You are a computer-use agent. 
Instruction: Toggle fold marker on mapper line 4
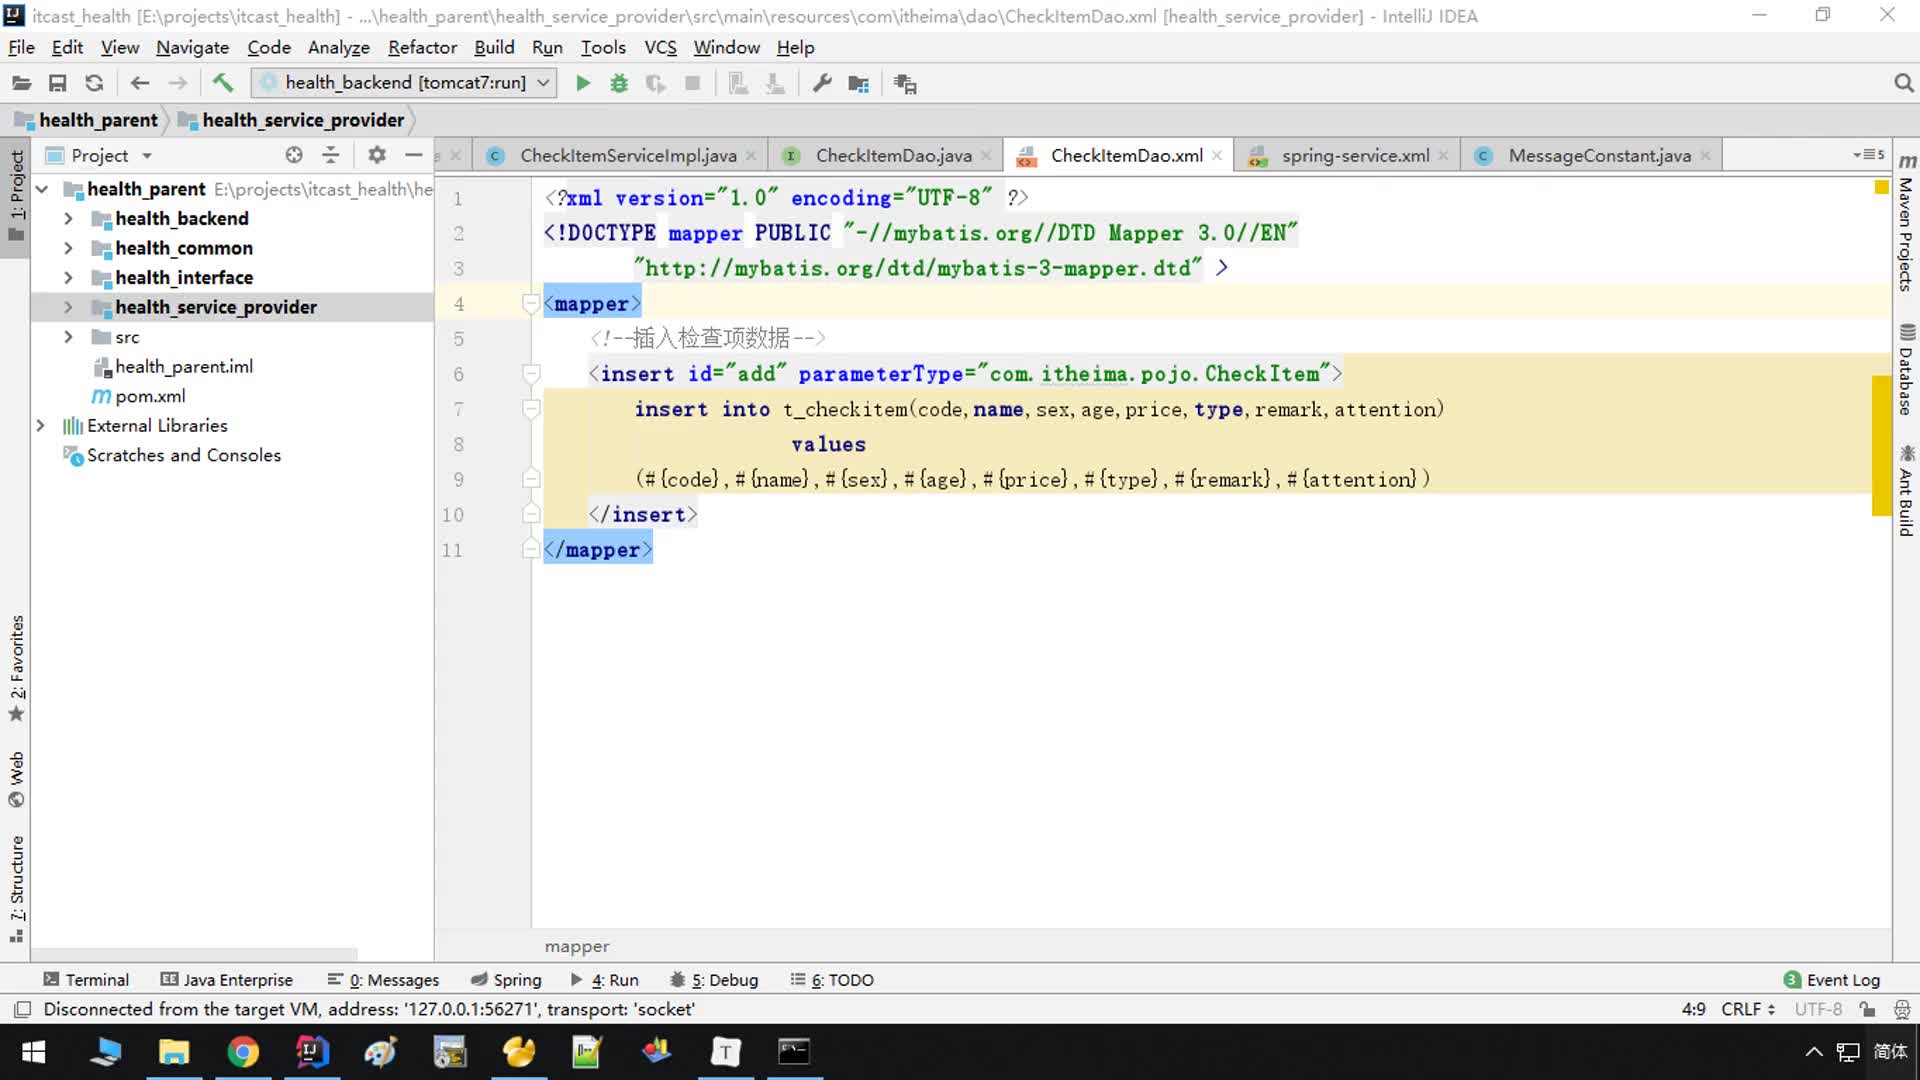(x=531, y=303)
